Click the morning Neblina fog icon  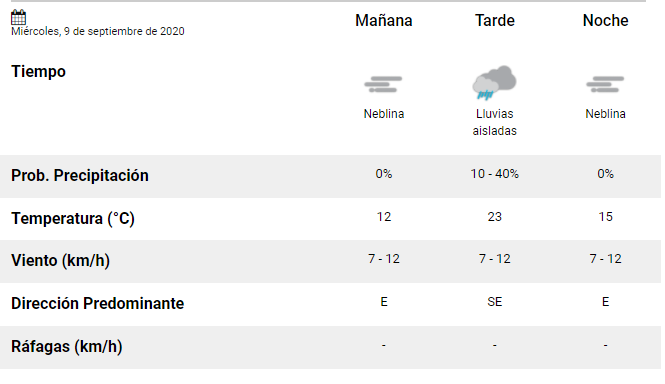[x=383, y=84]
